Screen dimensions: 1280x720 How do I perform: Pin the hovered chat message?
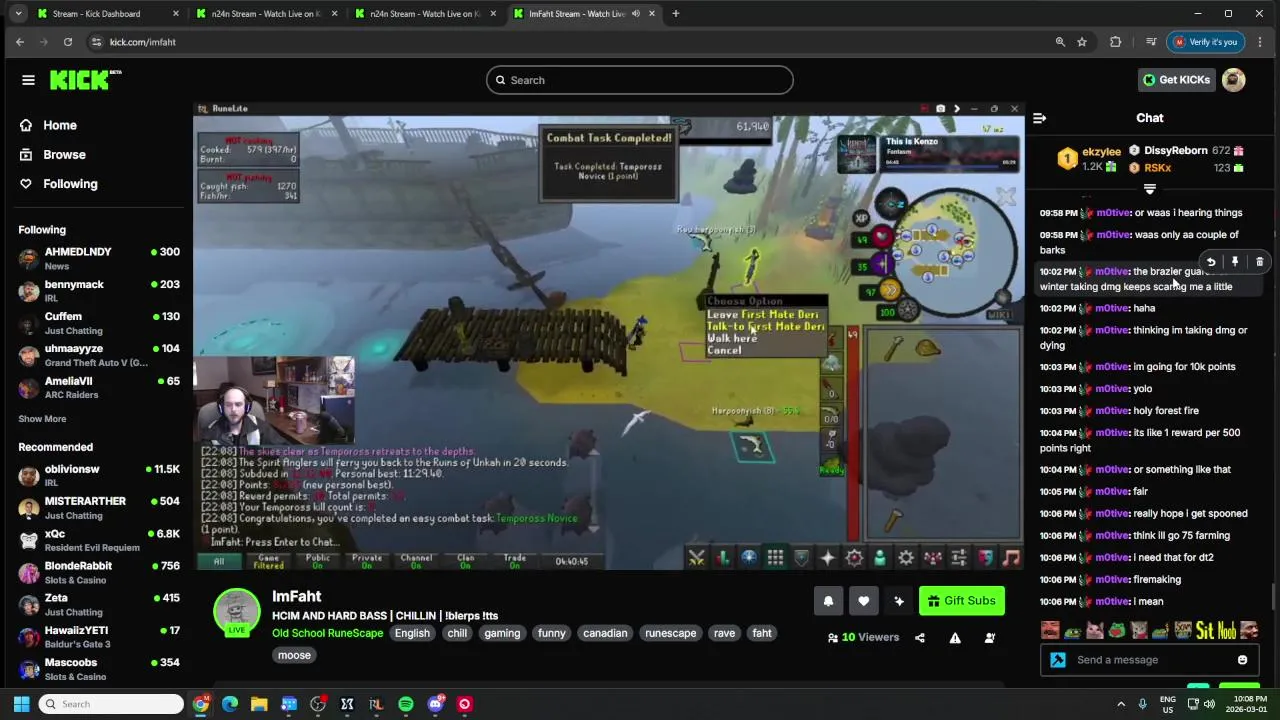1235,262
